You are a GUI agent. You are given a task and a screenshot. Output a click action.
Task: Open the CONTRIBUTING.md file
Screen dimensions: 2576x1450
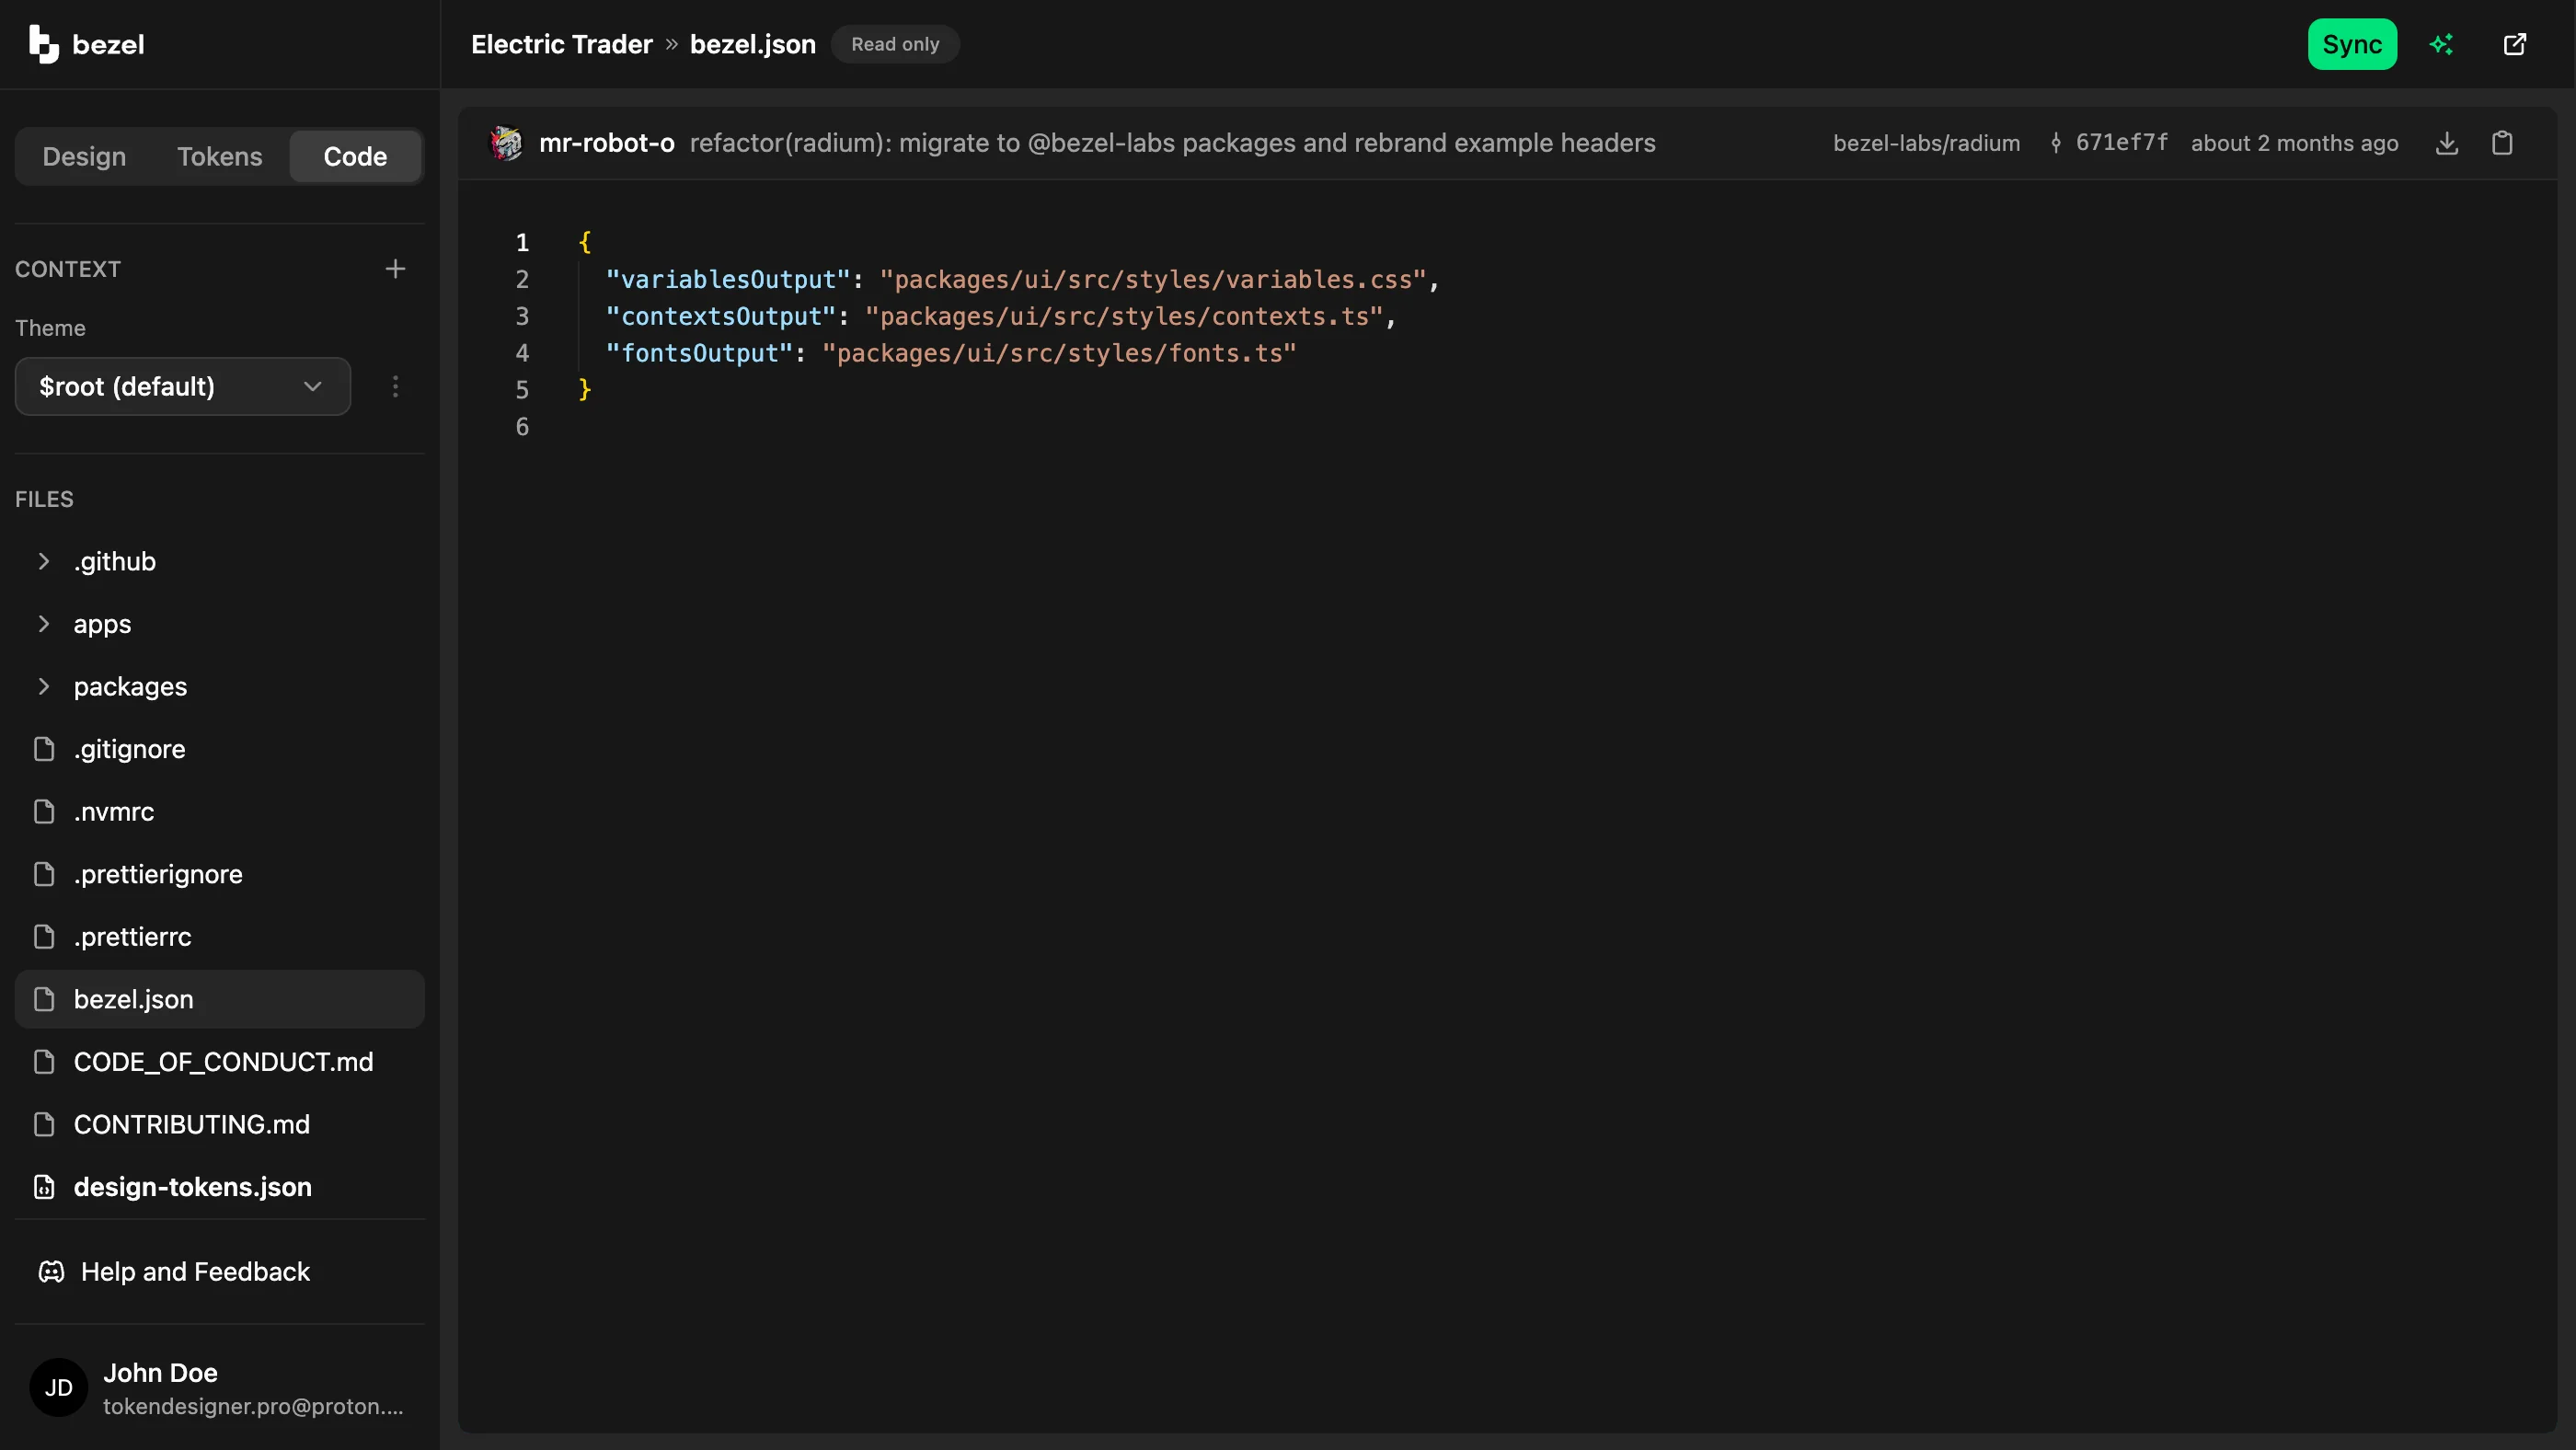pyautogui.click(x=220, y=1124)
